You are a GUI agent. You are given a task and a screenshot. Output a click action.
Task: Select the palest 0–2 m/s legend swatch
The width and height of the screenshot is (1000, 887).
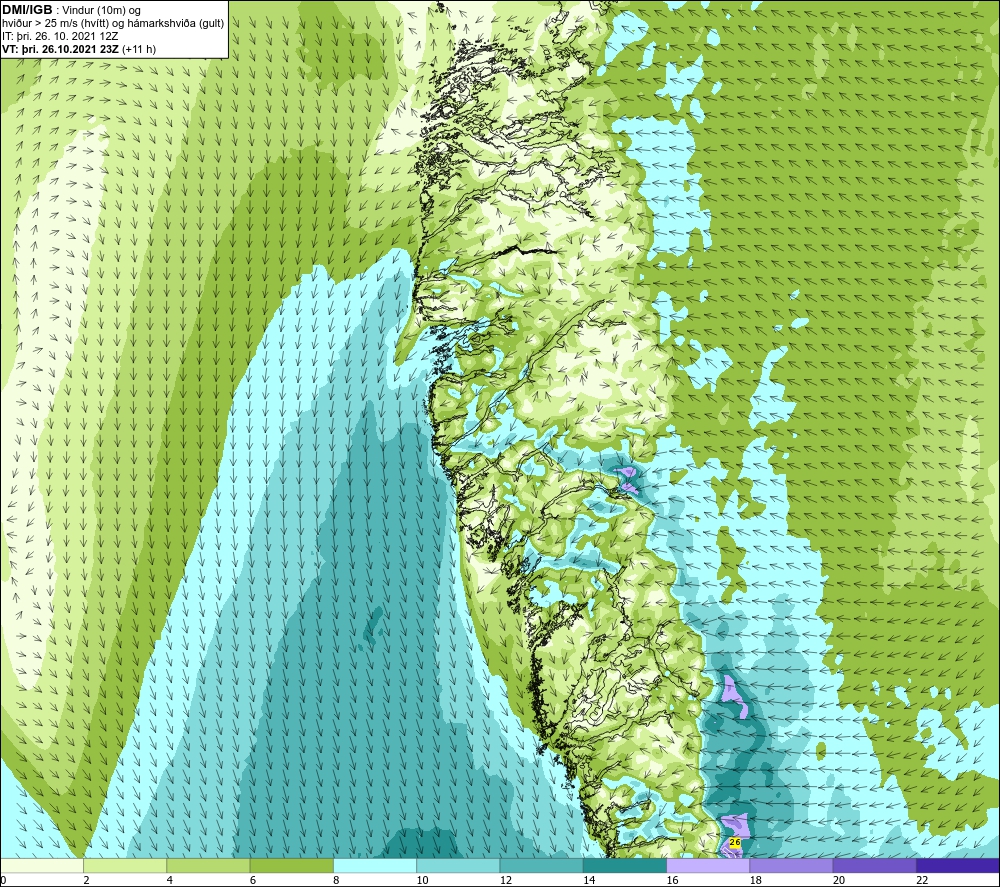click(x=41, y=865)
